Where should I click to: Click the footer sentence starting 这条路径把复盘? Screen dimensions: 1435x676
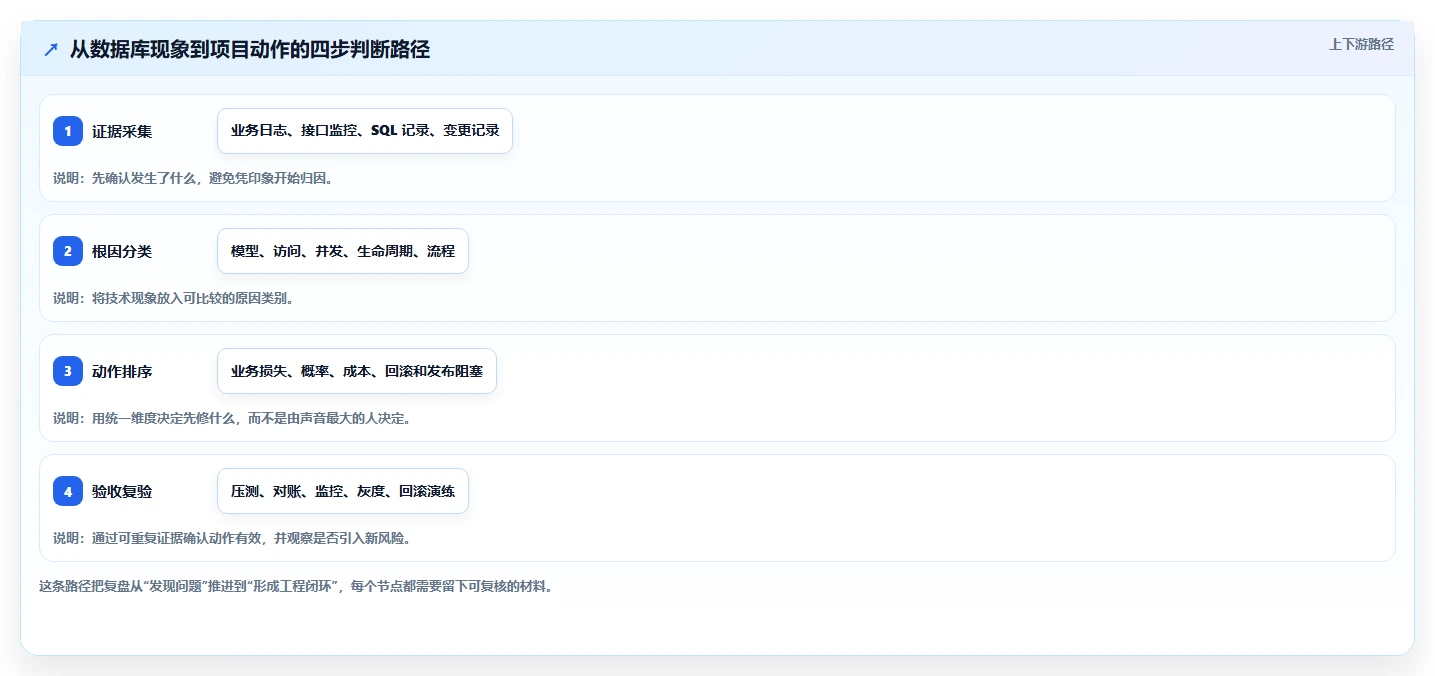coord(296,586)
